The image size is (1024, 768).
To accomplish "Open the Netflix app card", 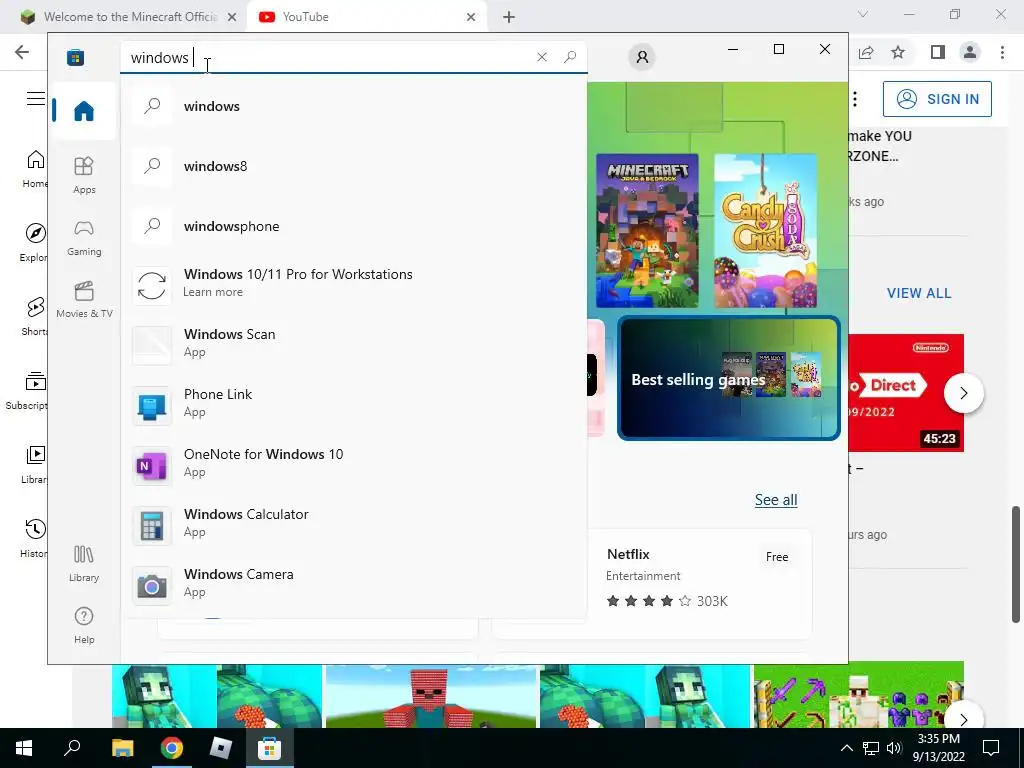I will tap(652, 583).
